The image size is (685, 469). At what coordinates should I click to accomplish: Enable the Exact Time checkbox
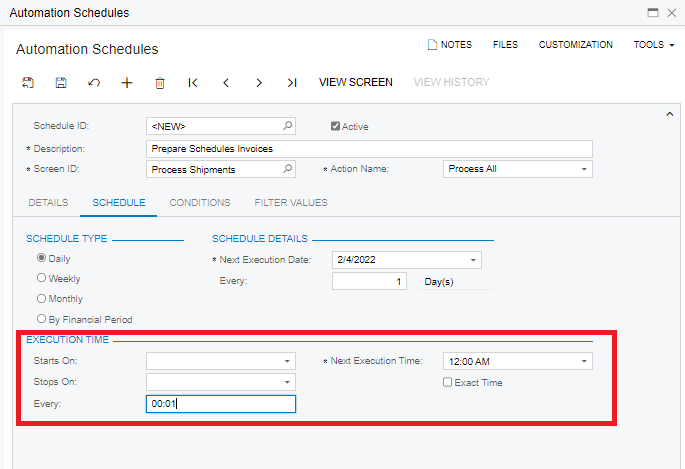click(447, 382)
